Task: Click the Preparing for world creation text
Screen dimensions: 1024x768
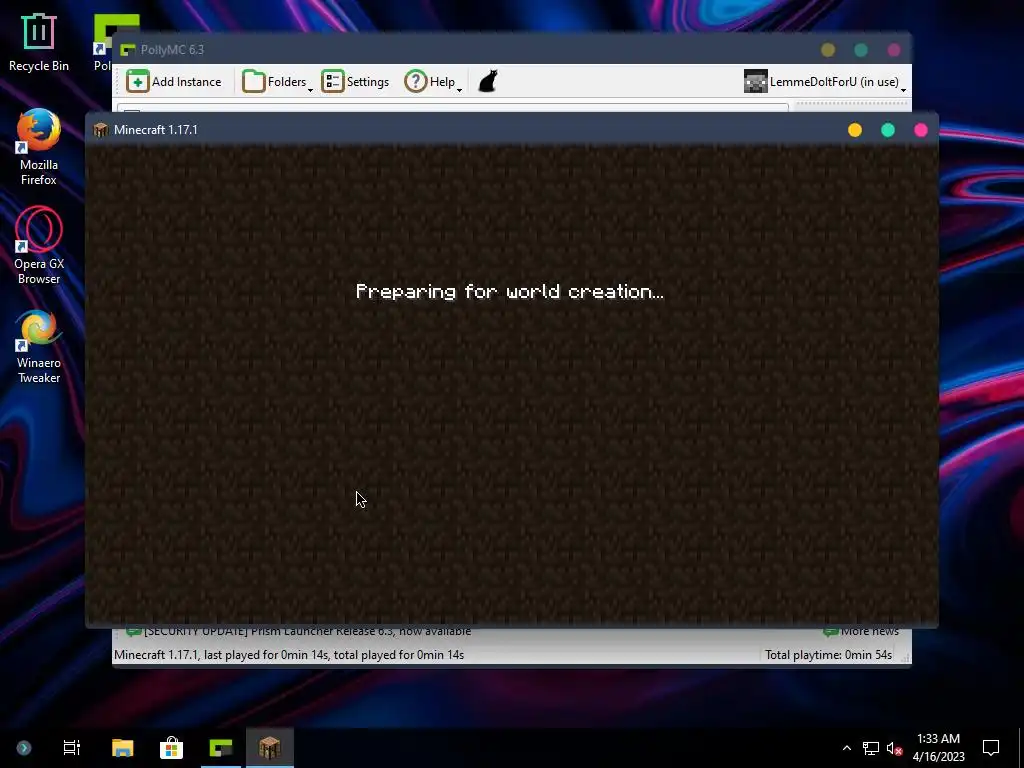Action: click(x=509, y=291)
